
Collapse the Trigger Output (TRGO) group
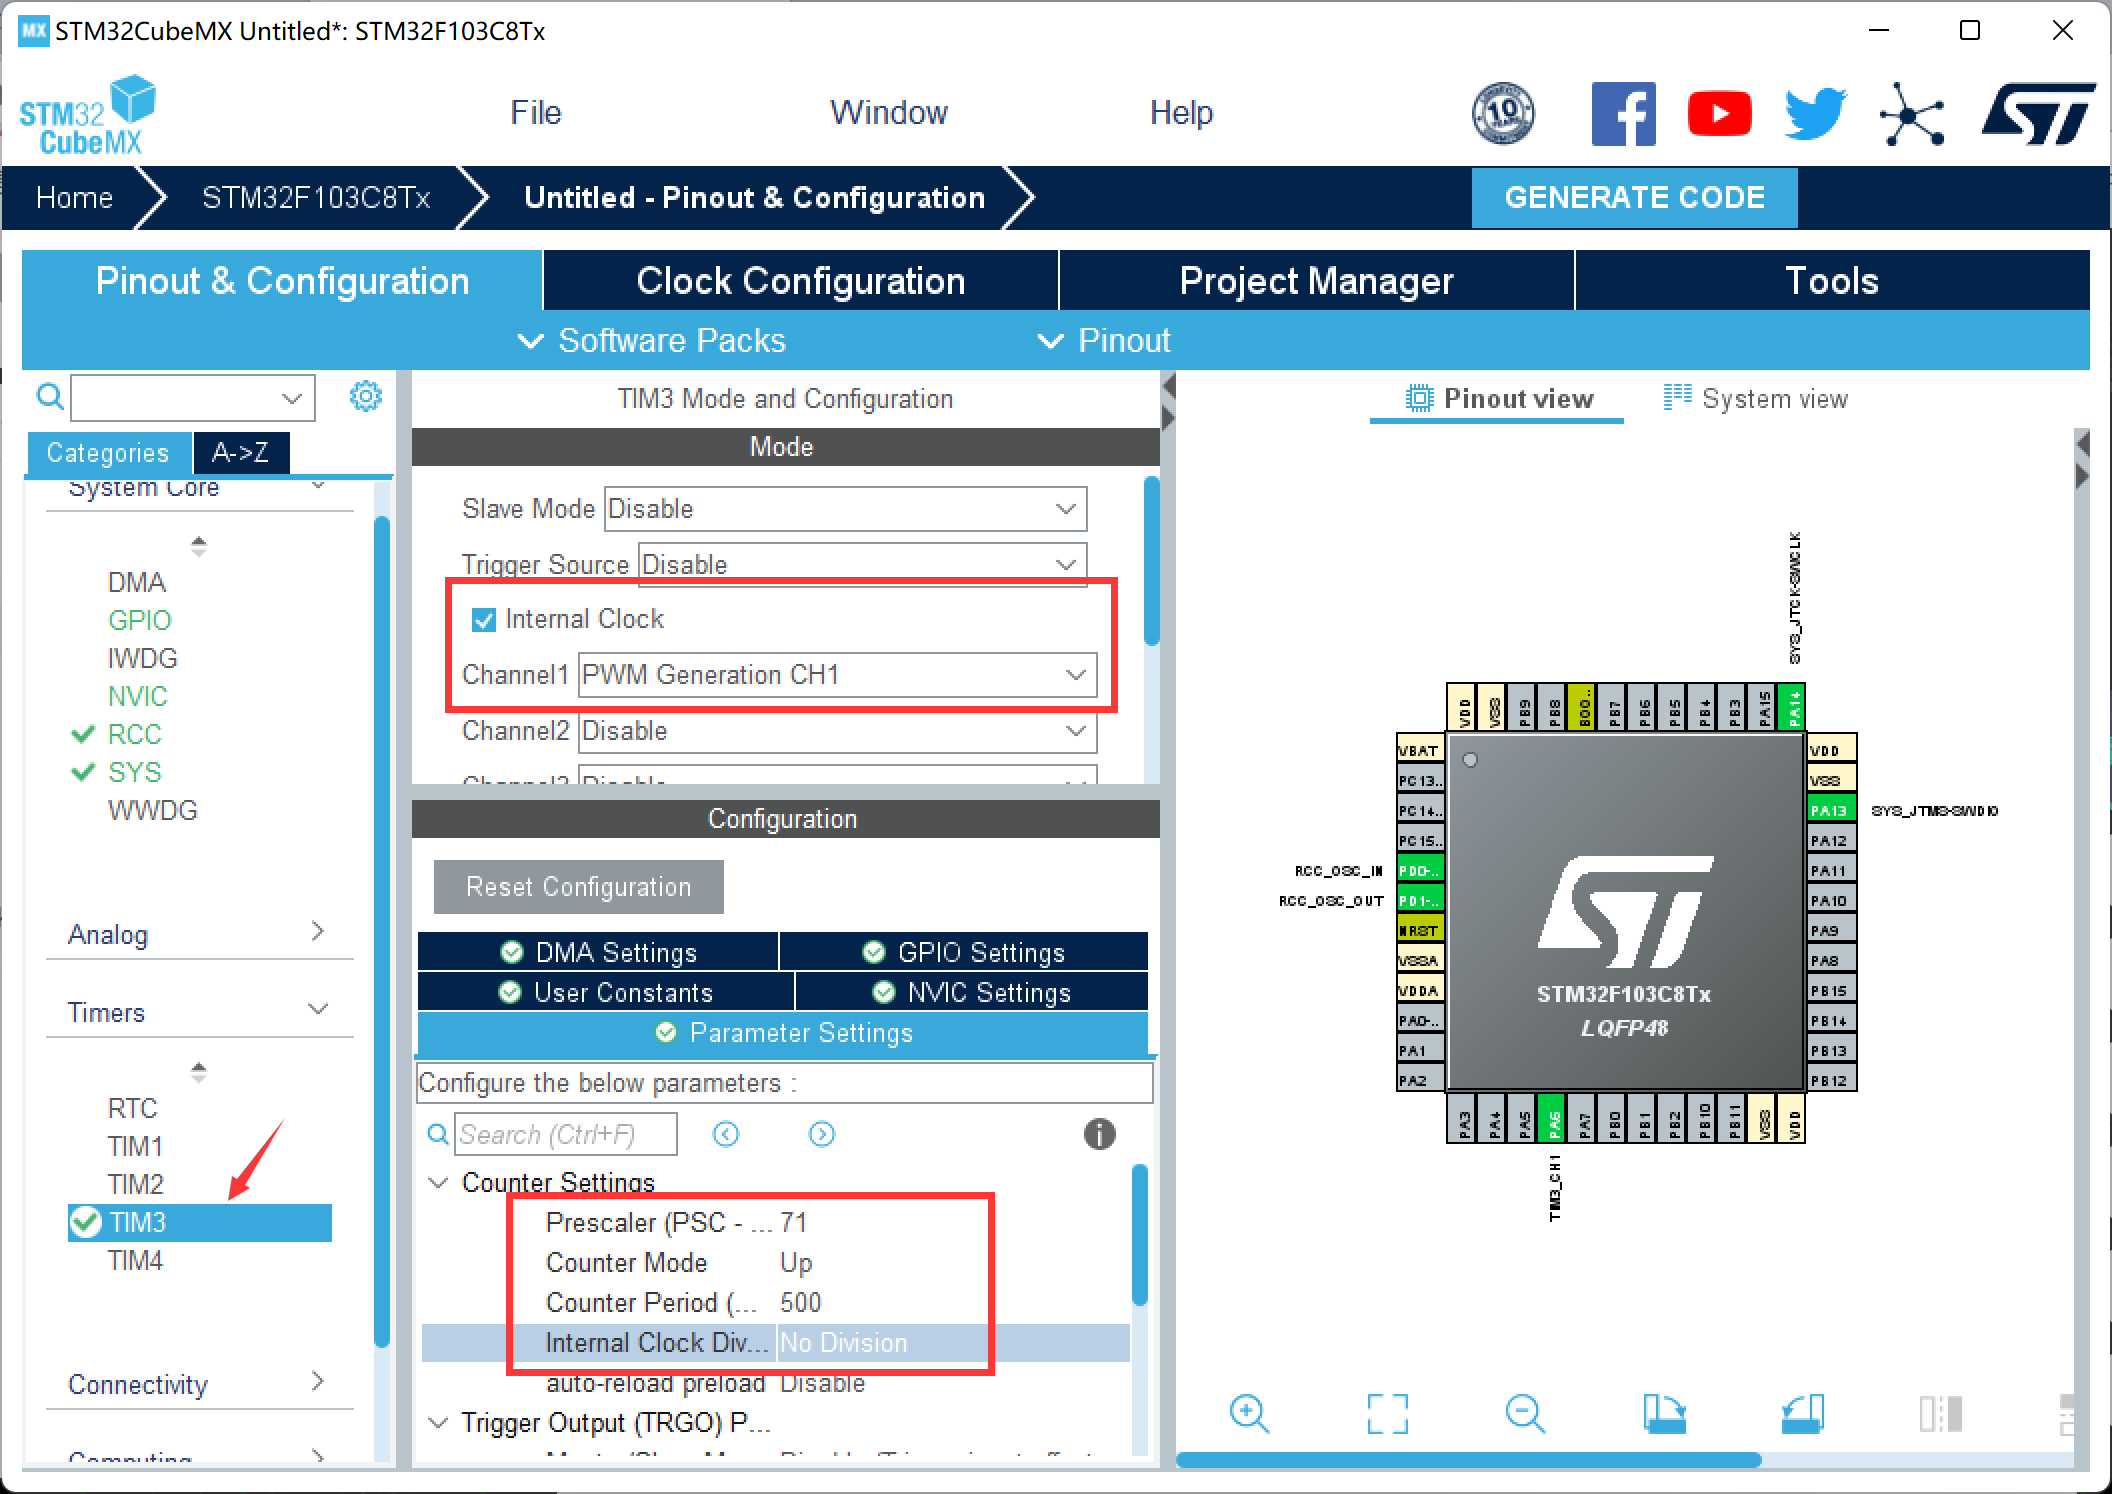[437, 1423]
